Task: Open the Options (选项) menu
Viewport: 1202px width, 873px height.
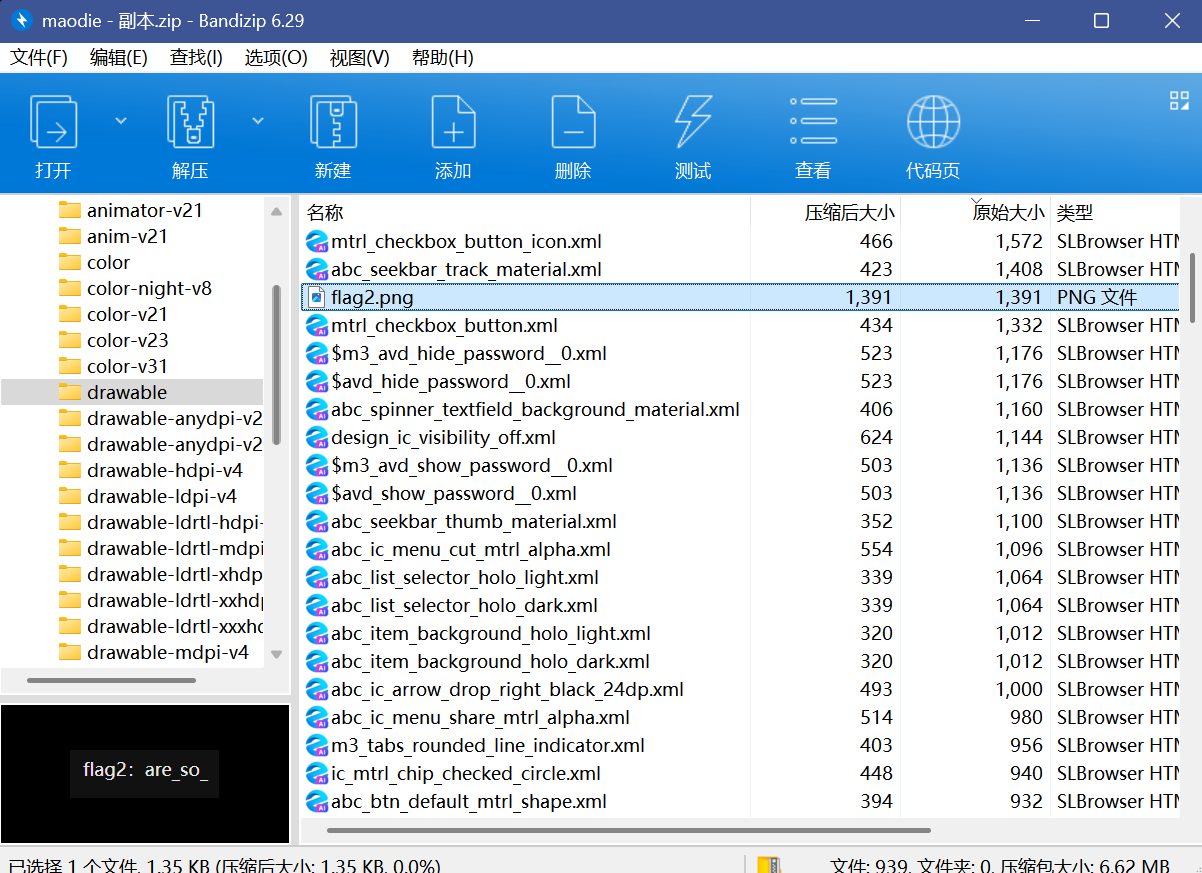Action: pos(275,57)
